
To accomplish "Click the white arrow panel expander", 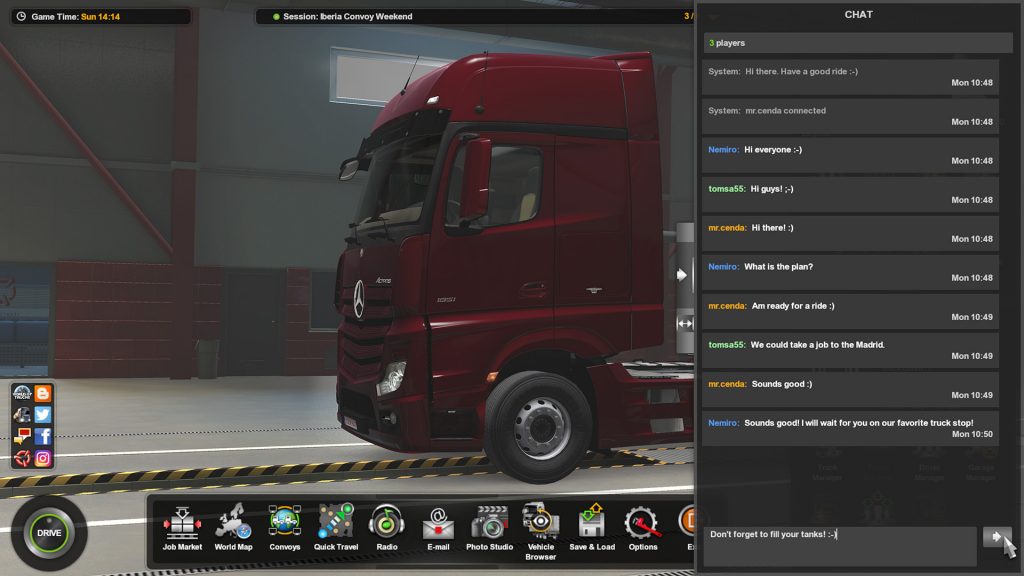I will (x=682, y=275).
